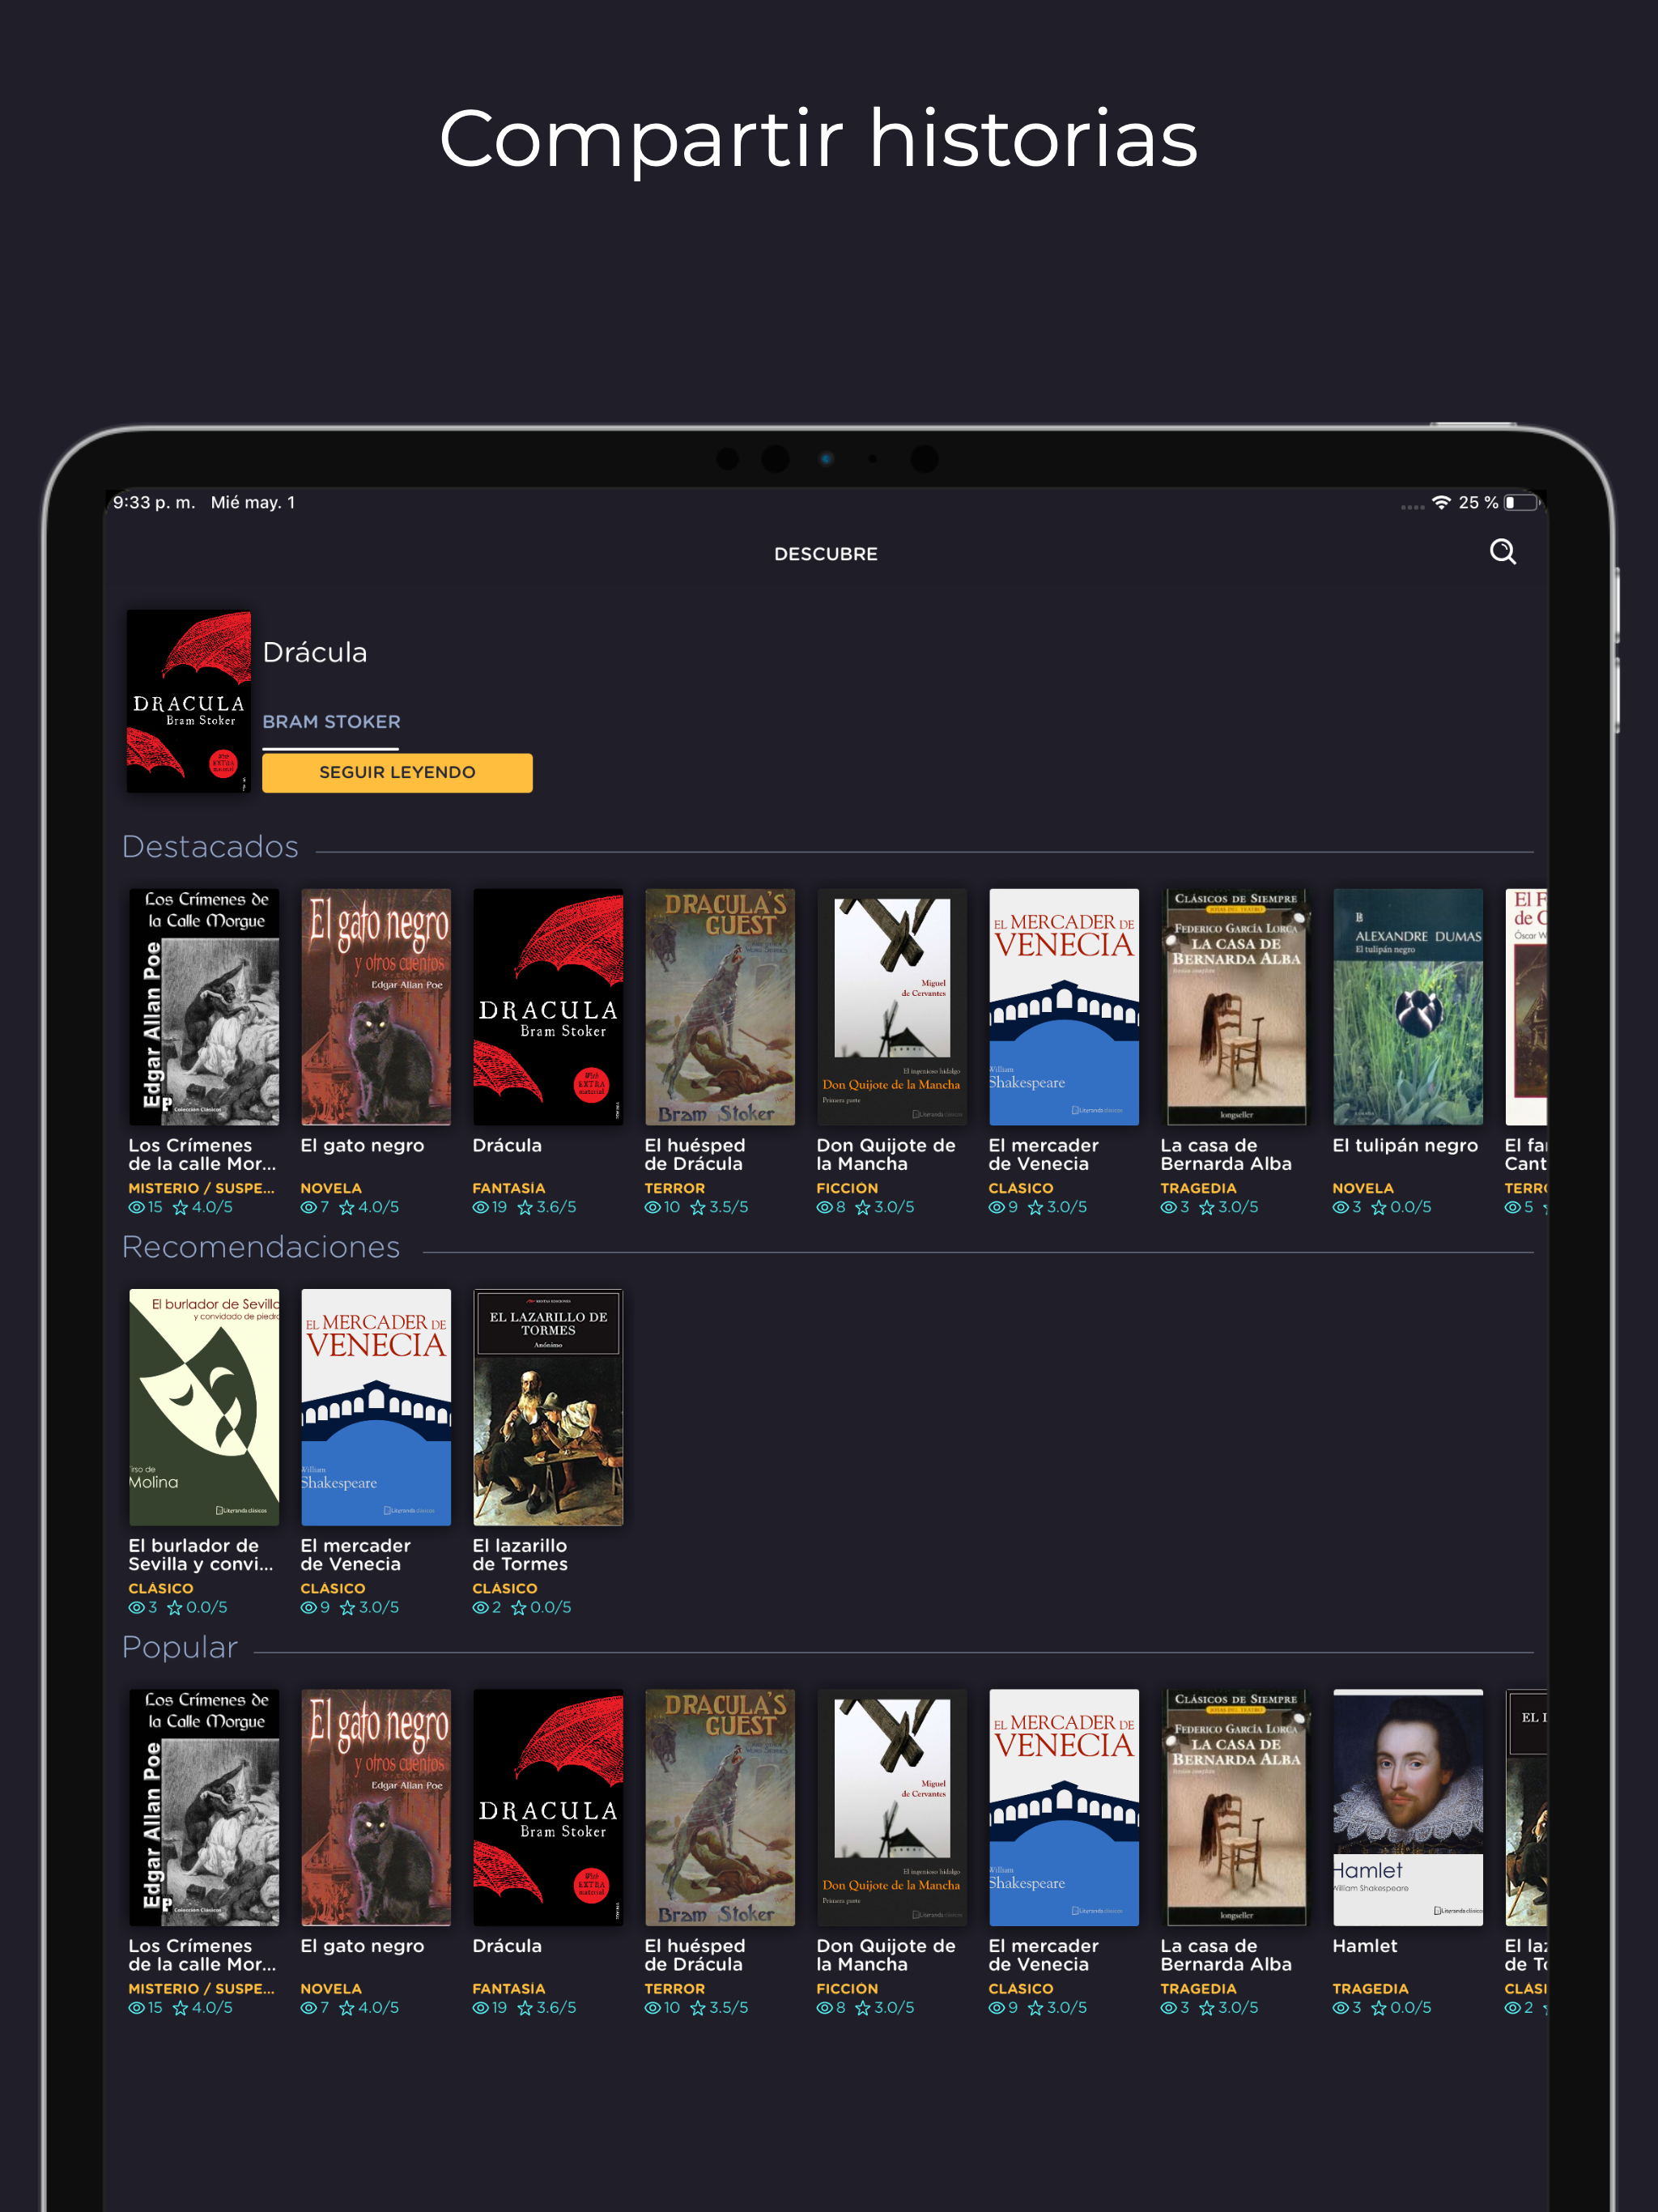Choose El Mercader de Venecia cover in Popular

(1064, 1807)
